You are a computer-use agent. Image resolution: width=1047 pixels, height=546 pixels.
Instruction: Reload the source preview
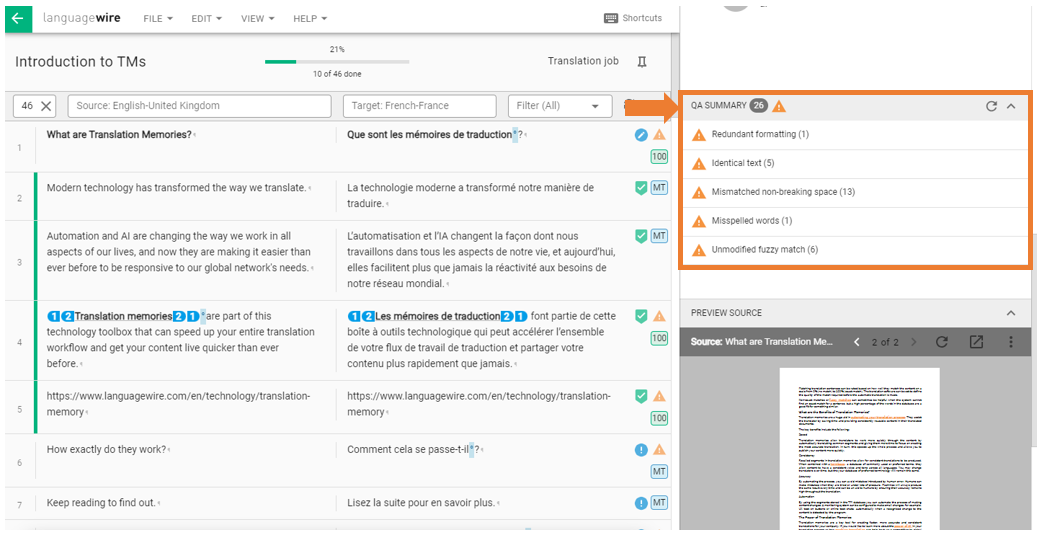click(x=941, y=342)
